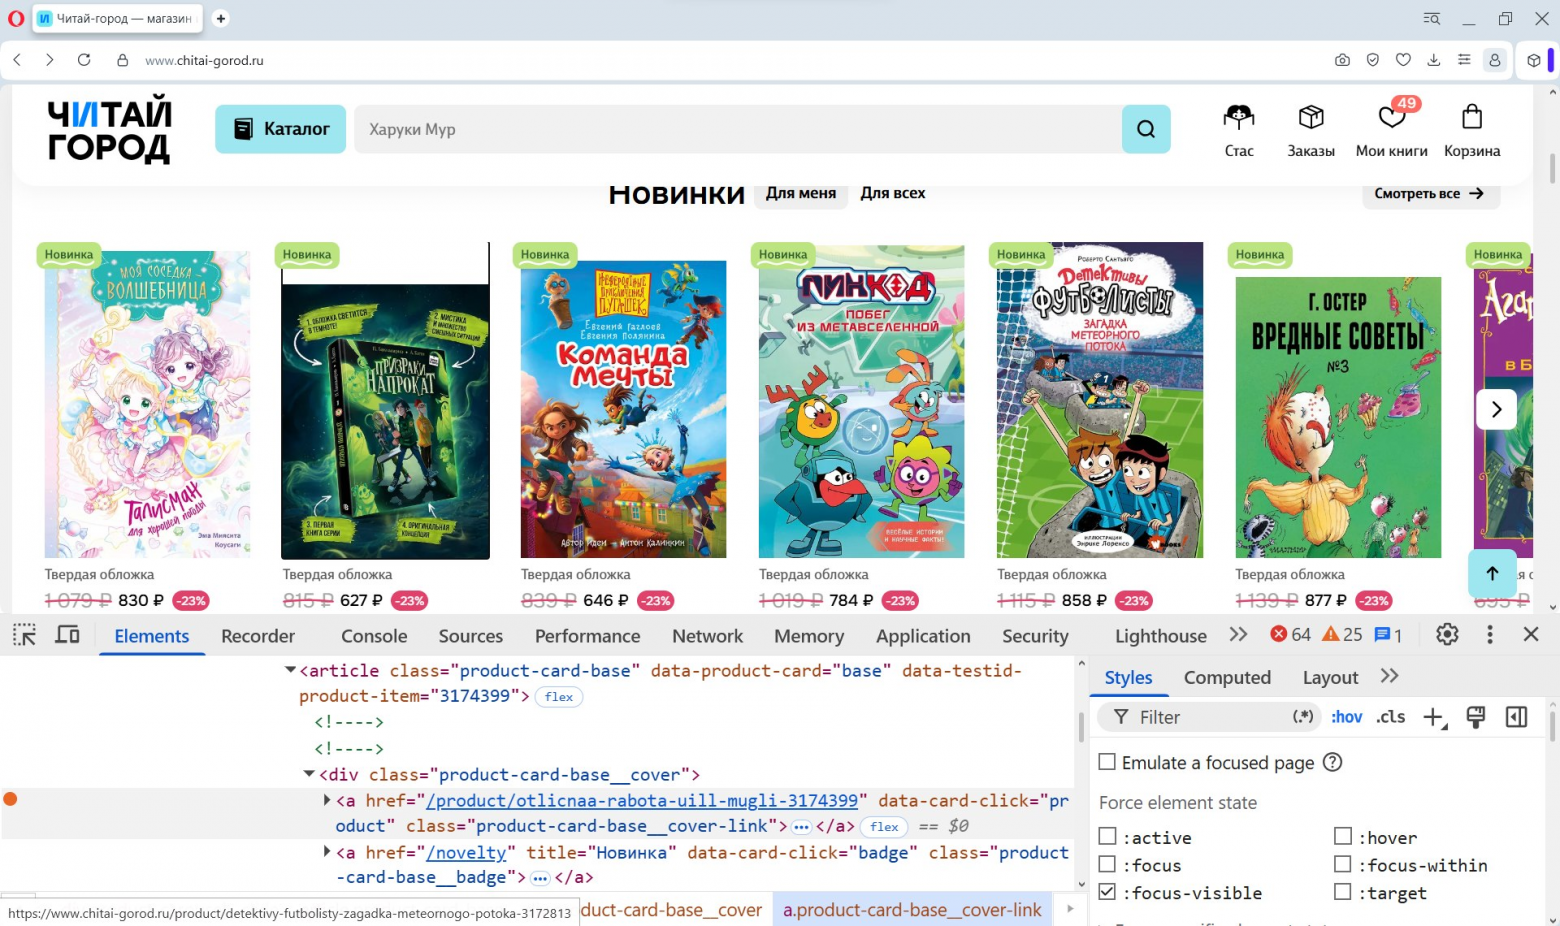The width and height of the screenshot is (1560, 926).
Task: Toggle device toolbar in DevTools
Action: click(67, 635)
